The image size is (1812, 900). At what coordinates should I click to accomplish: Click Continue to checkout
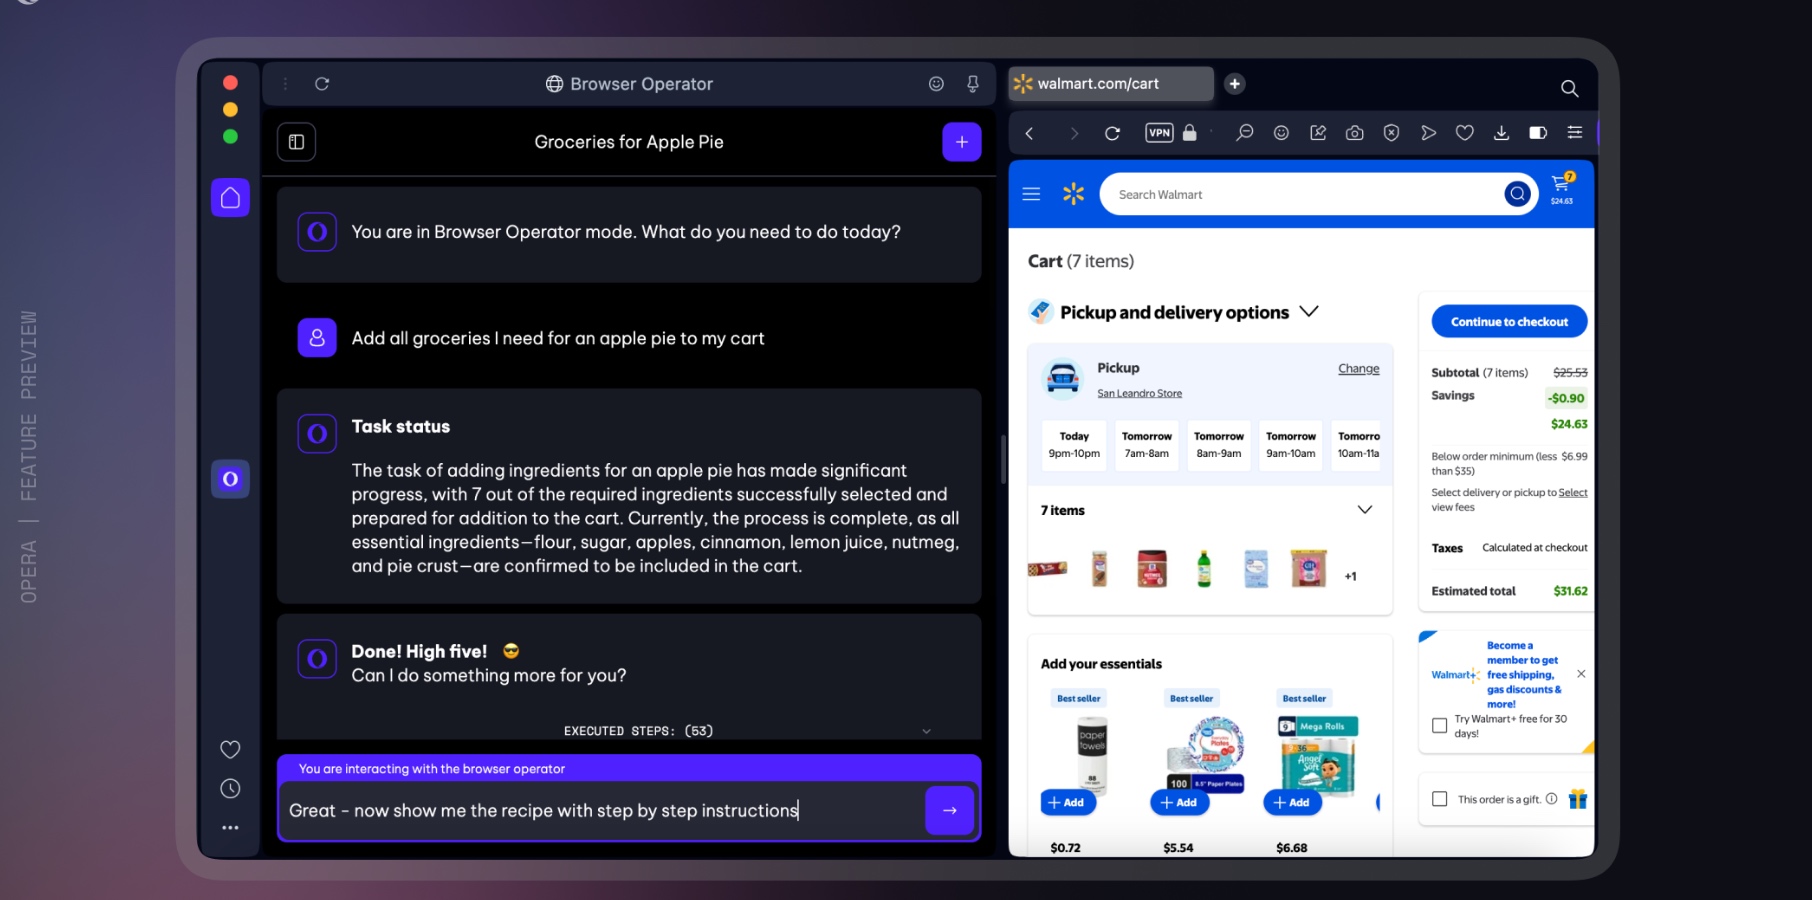(1509, 322)
